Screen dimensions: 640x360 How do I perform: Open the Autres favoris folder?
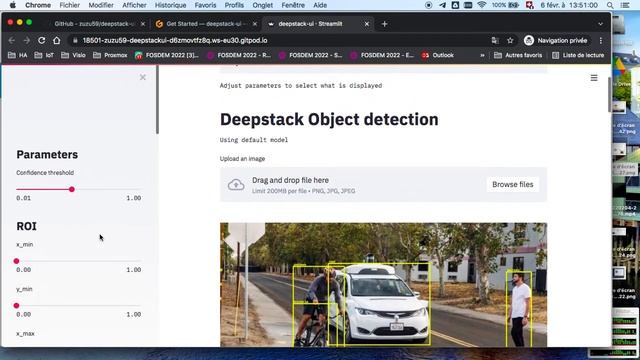point(518,55)
